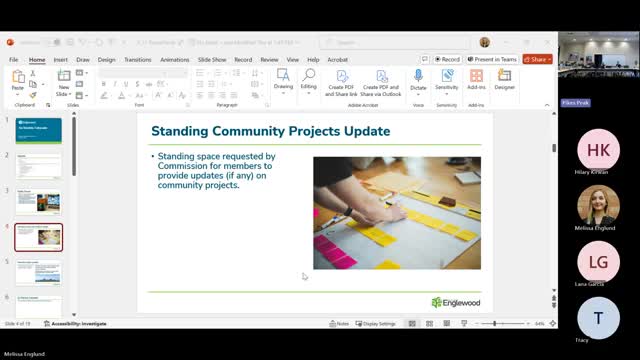Open the Review tab
The width and height of the screenshot is (640, 360).
coord(269,60)
